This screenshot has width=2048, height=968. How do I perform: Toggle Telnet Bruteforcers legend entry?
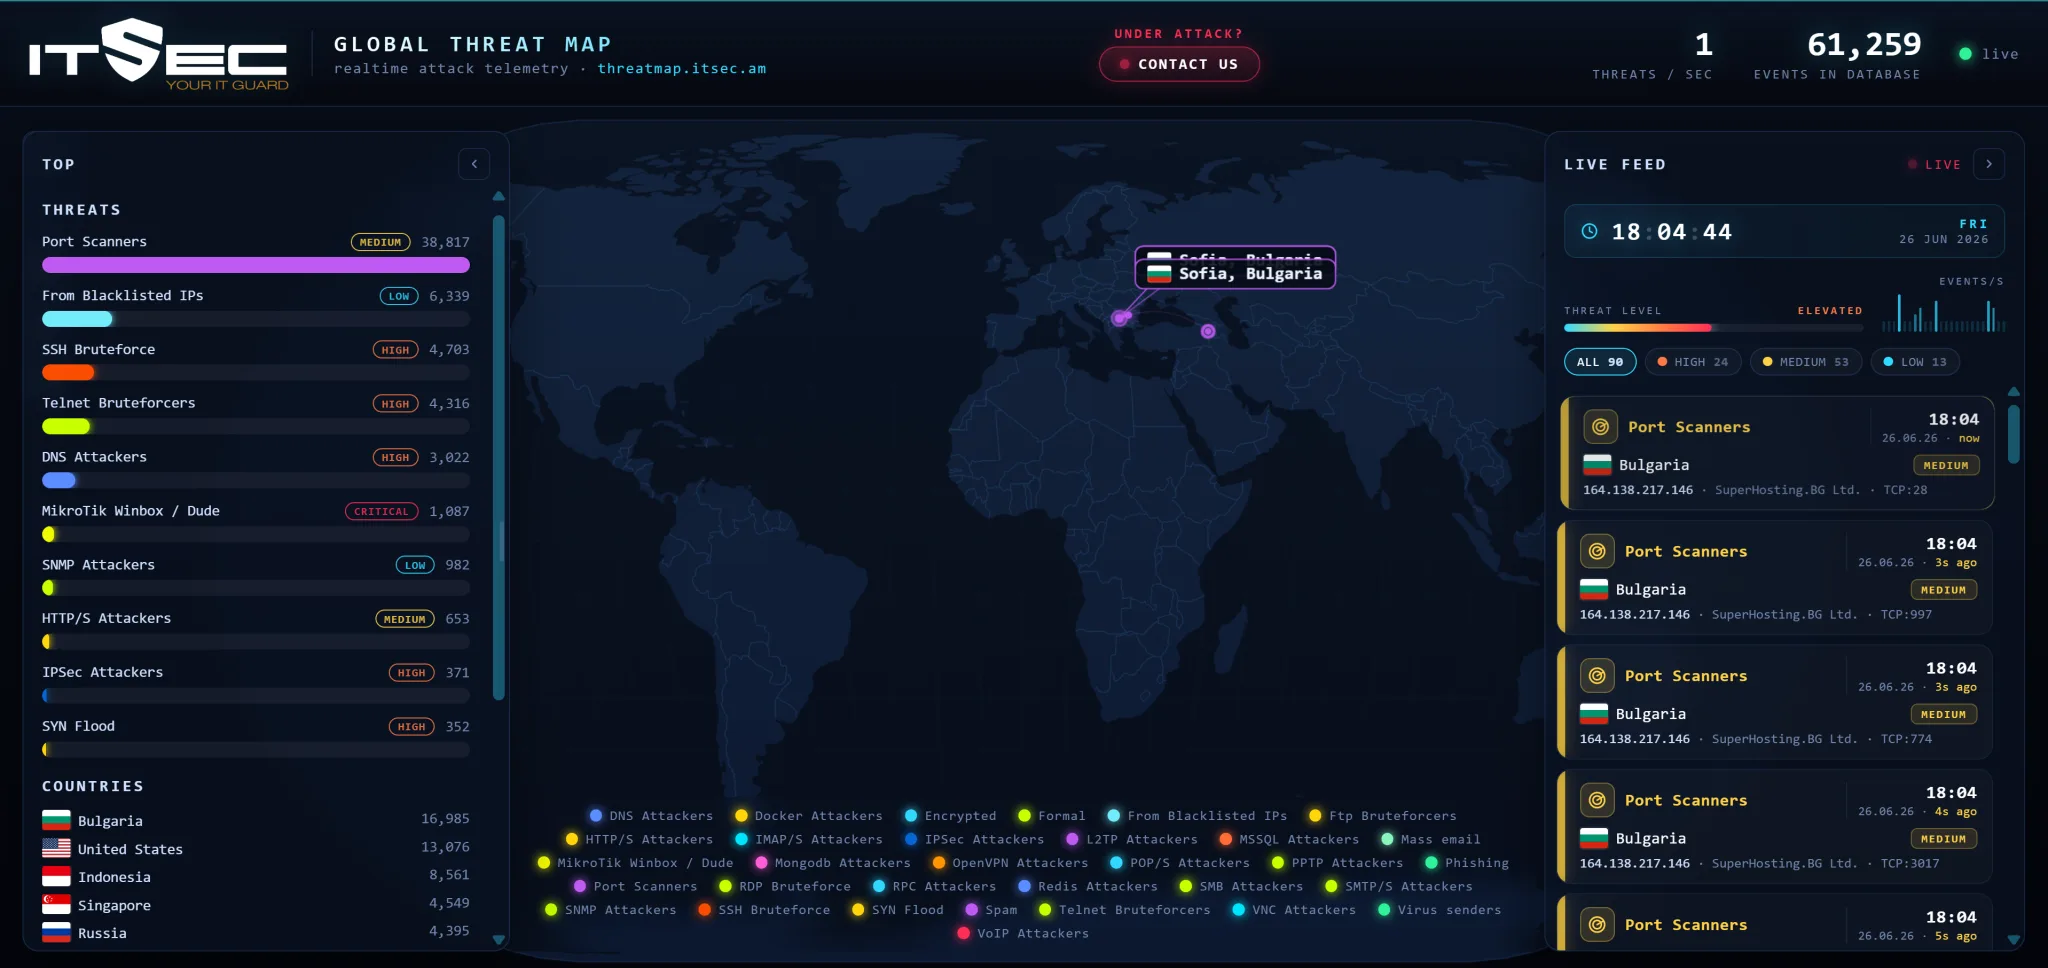(1124, 910)
